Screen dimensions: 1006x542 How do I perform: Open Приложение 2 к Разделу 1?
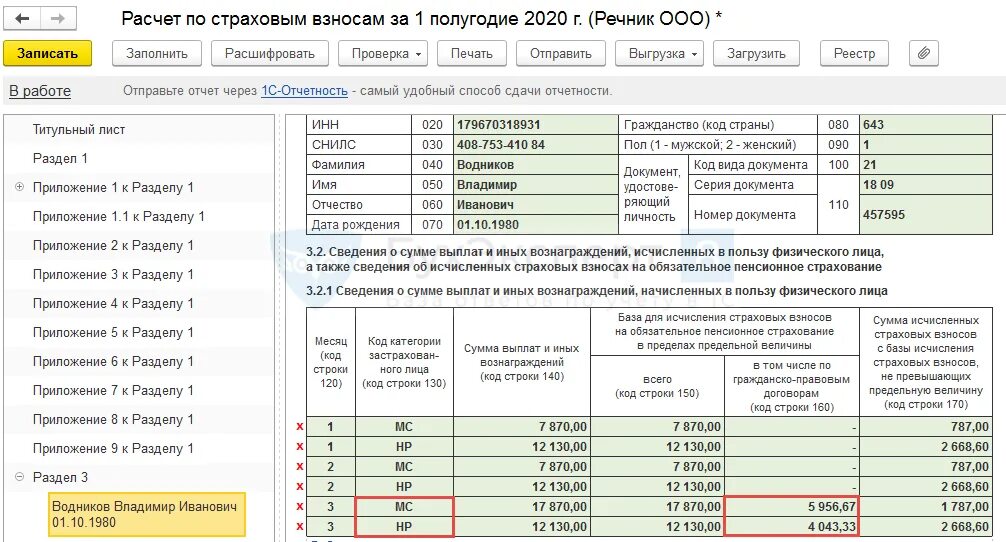[x=113, y=246]
